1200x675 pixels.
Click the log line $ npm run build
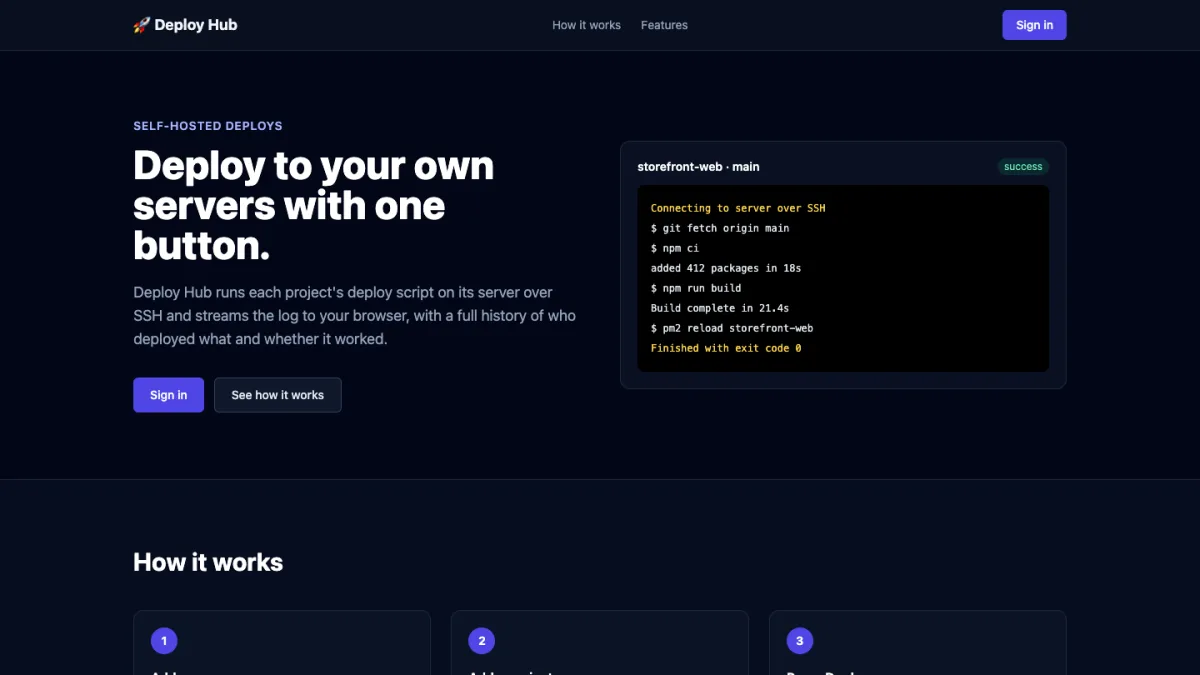(x=696, y=288)
